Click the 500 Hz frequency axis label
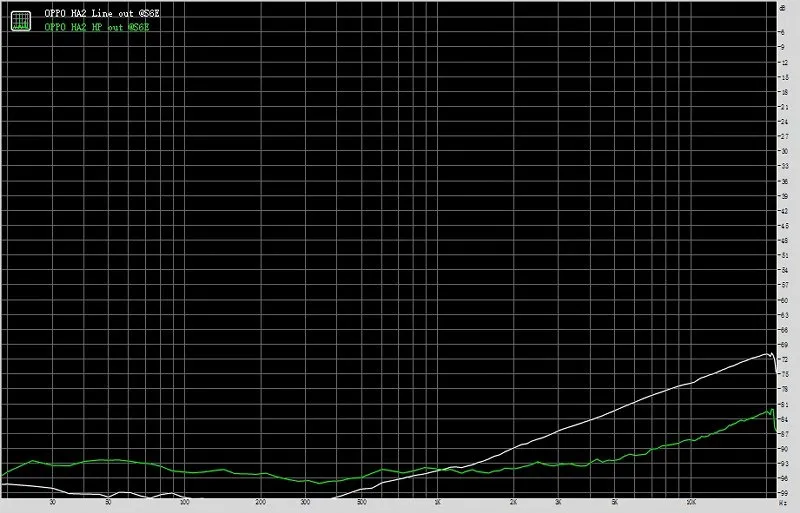 [362, 502]
